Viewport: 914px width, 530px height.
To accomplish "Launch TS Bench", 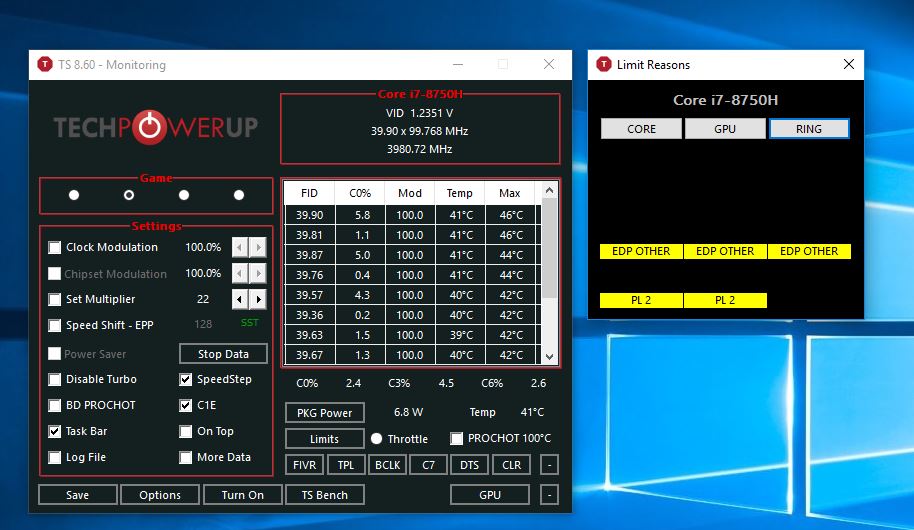I will tap(325, 494).
